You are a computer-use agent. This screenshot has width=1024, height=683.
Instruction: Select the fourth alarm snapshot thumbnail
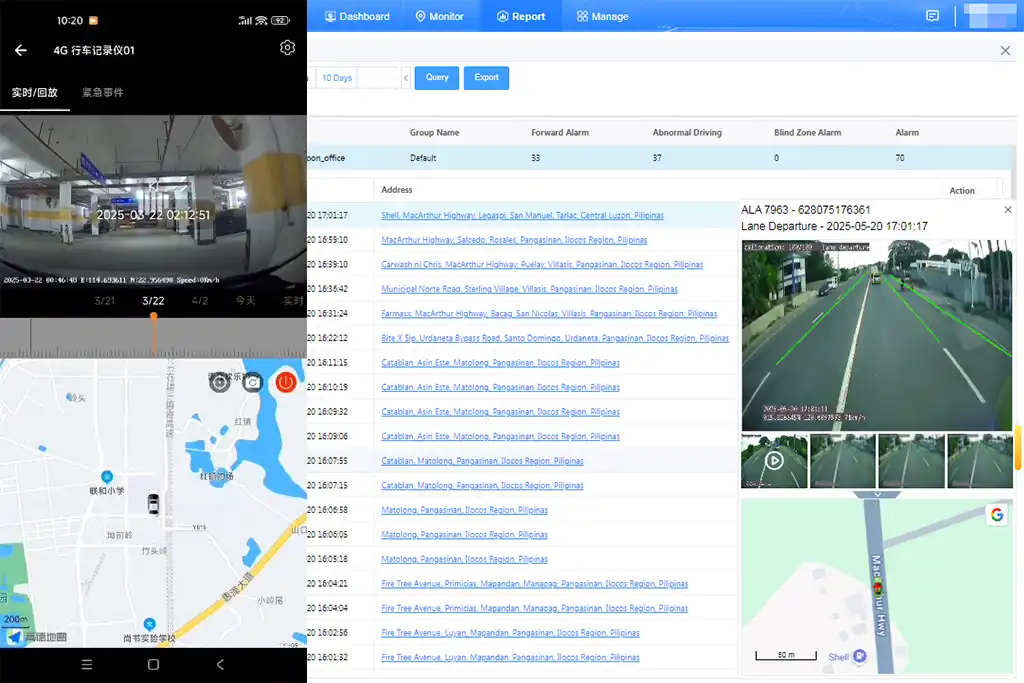(x=980, y=461)
